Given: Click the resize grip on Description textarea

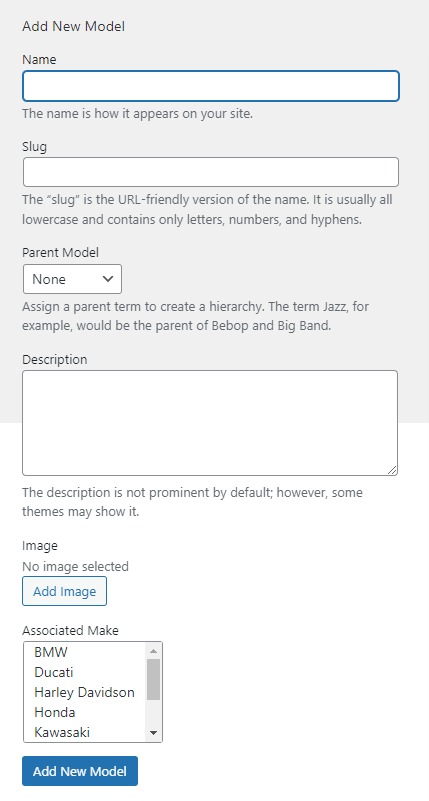Looking at the screenshot, I should 392,470.
